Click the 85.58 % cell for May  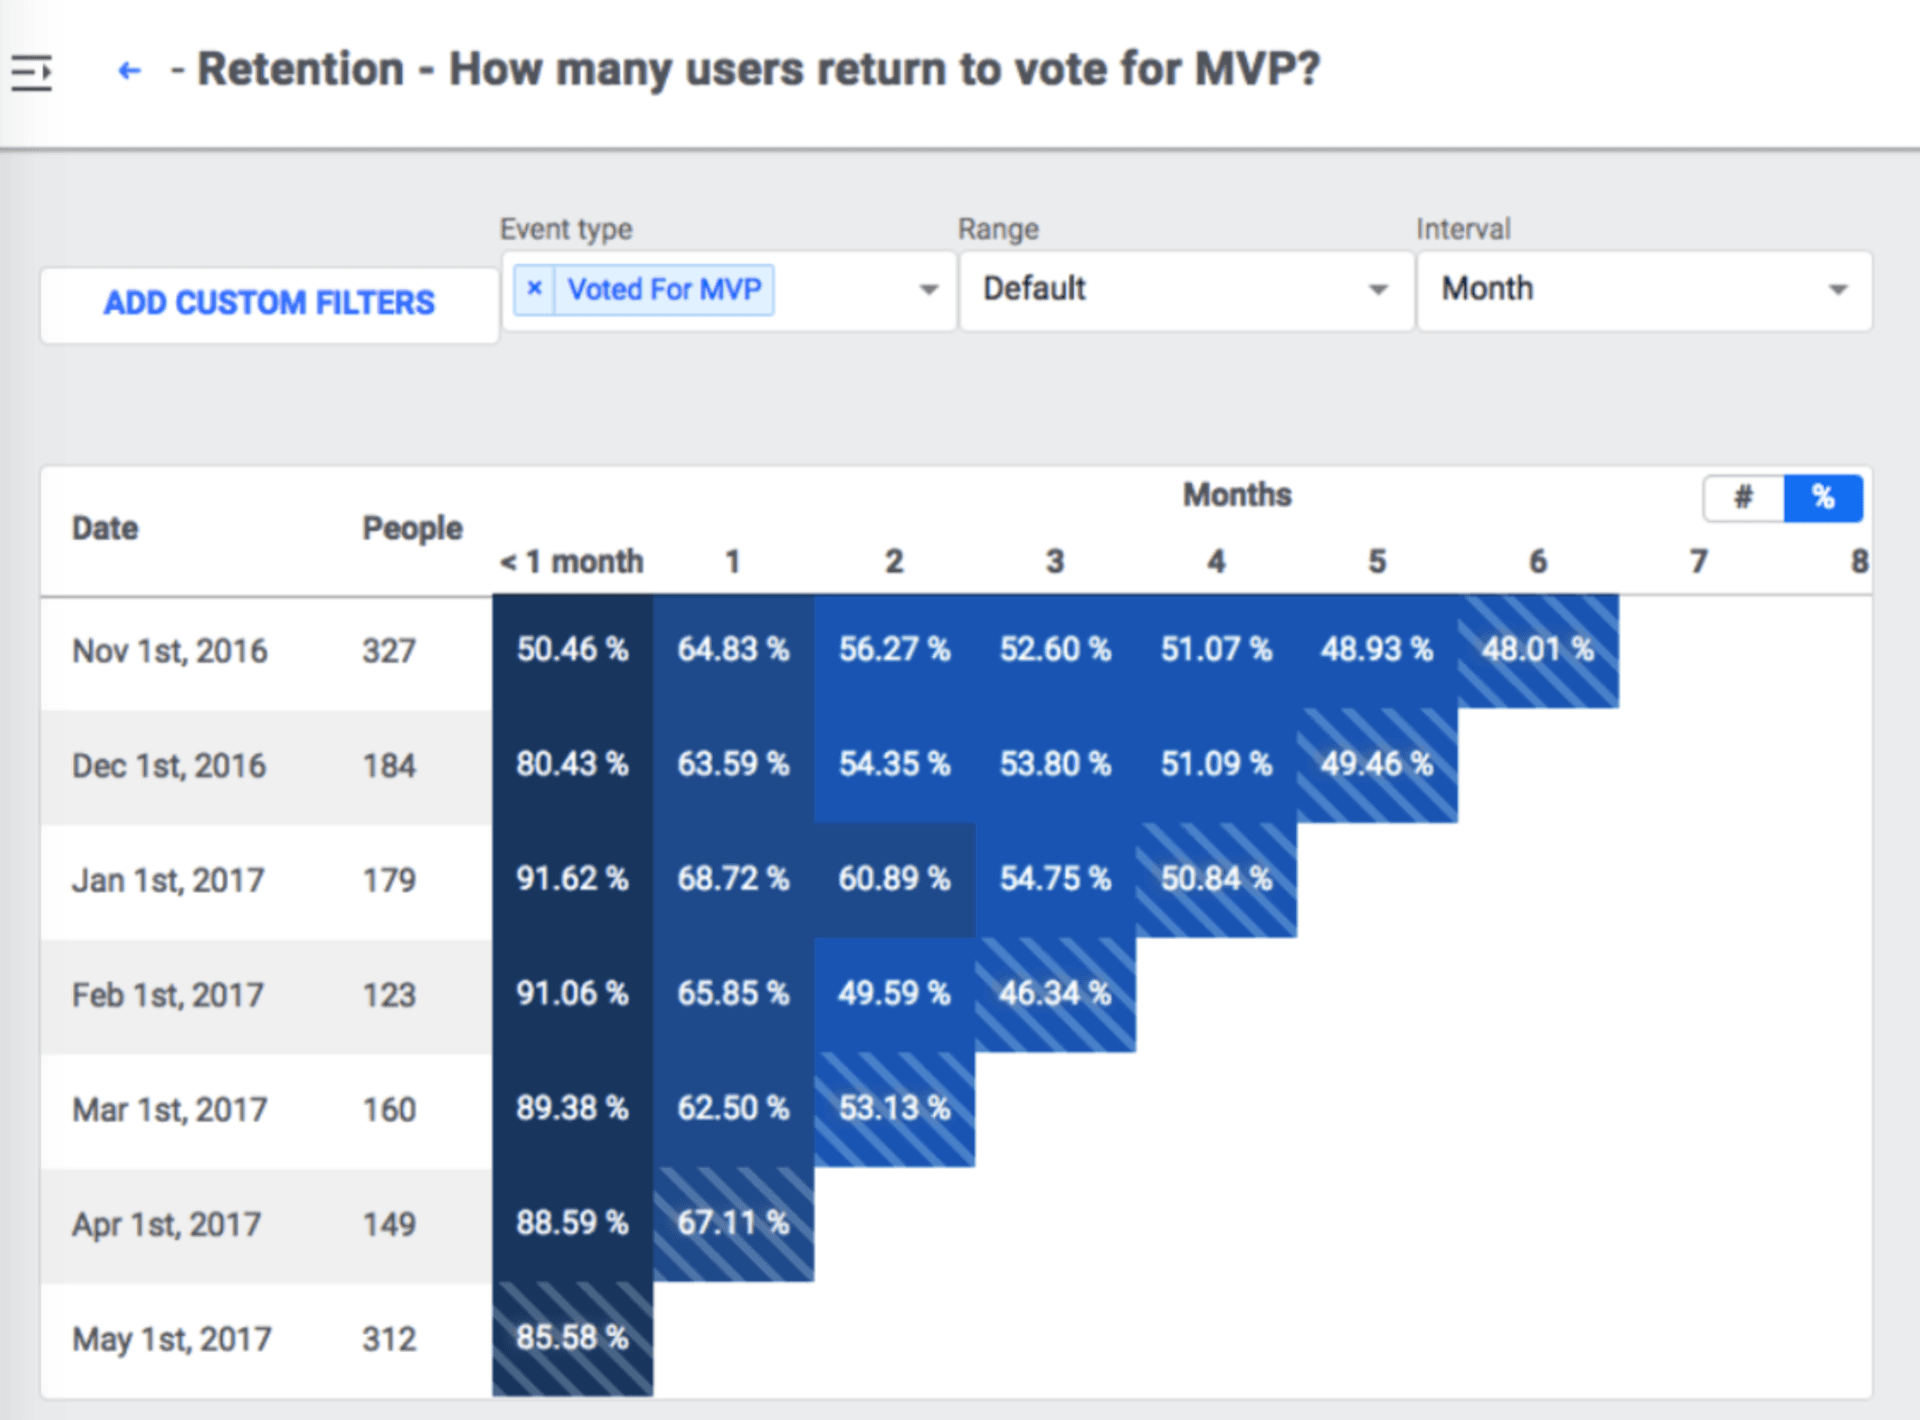572,1338
